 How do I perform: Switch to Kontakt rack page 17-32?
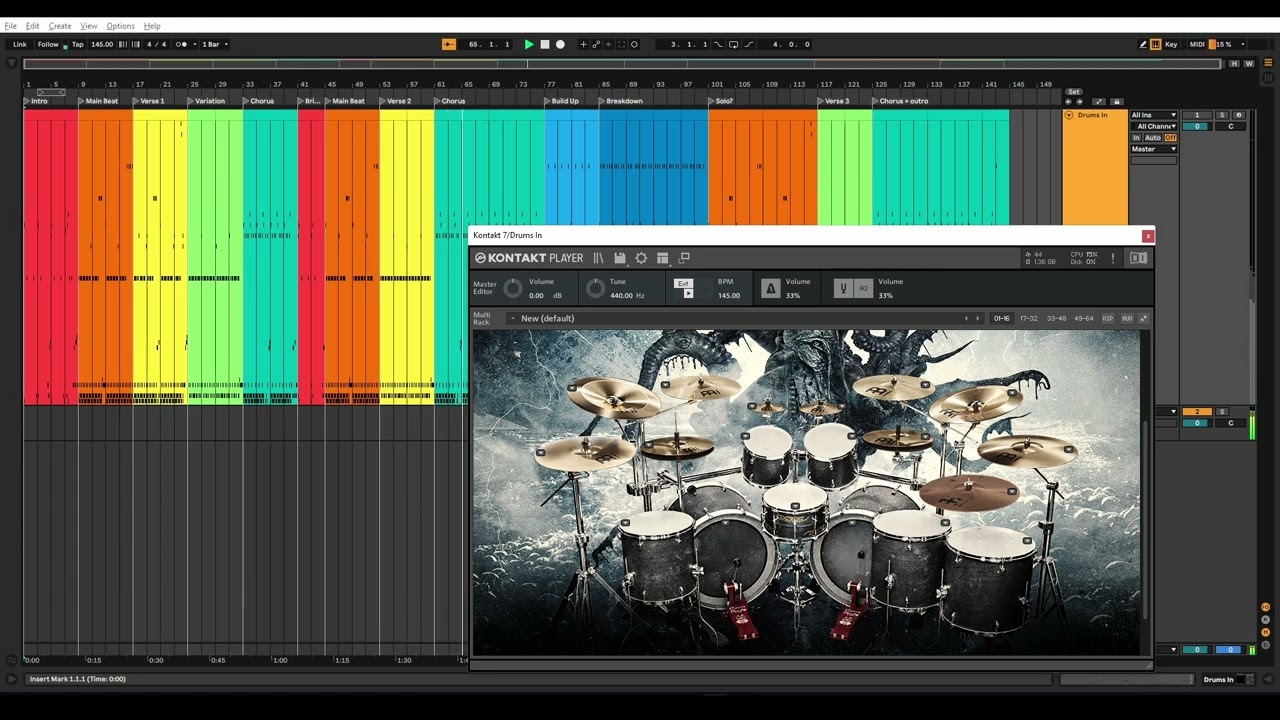pos(1028,318)
